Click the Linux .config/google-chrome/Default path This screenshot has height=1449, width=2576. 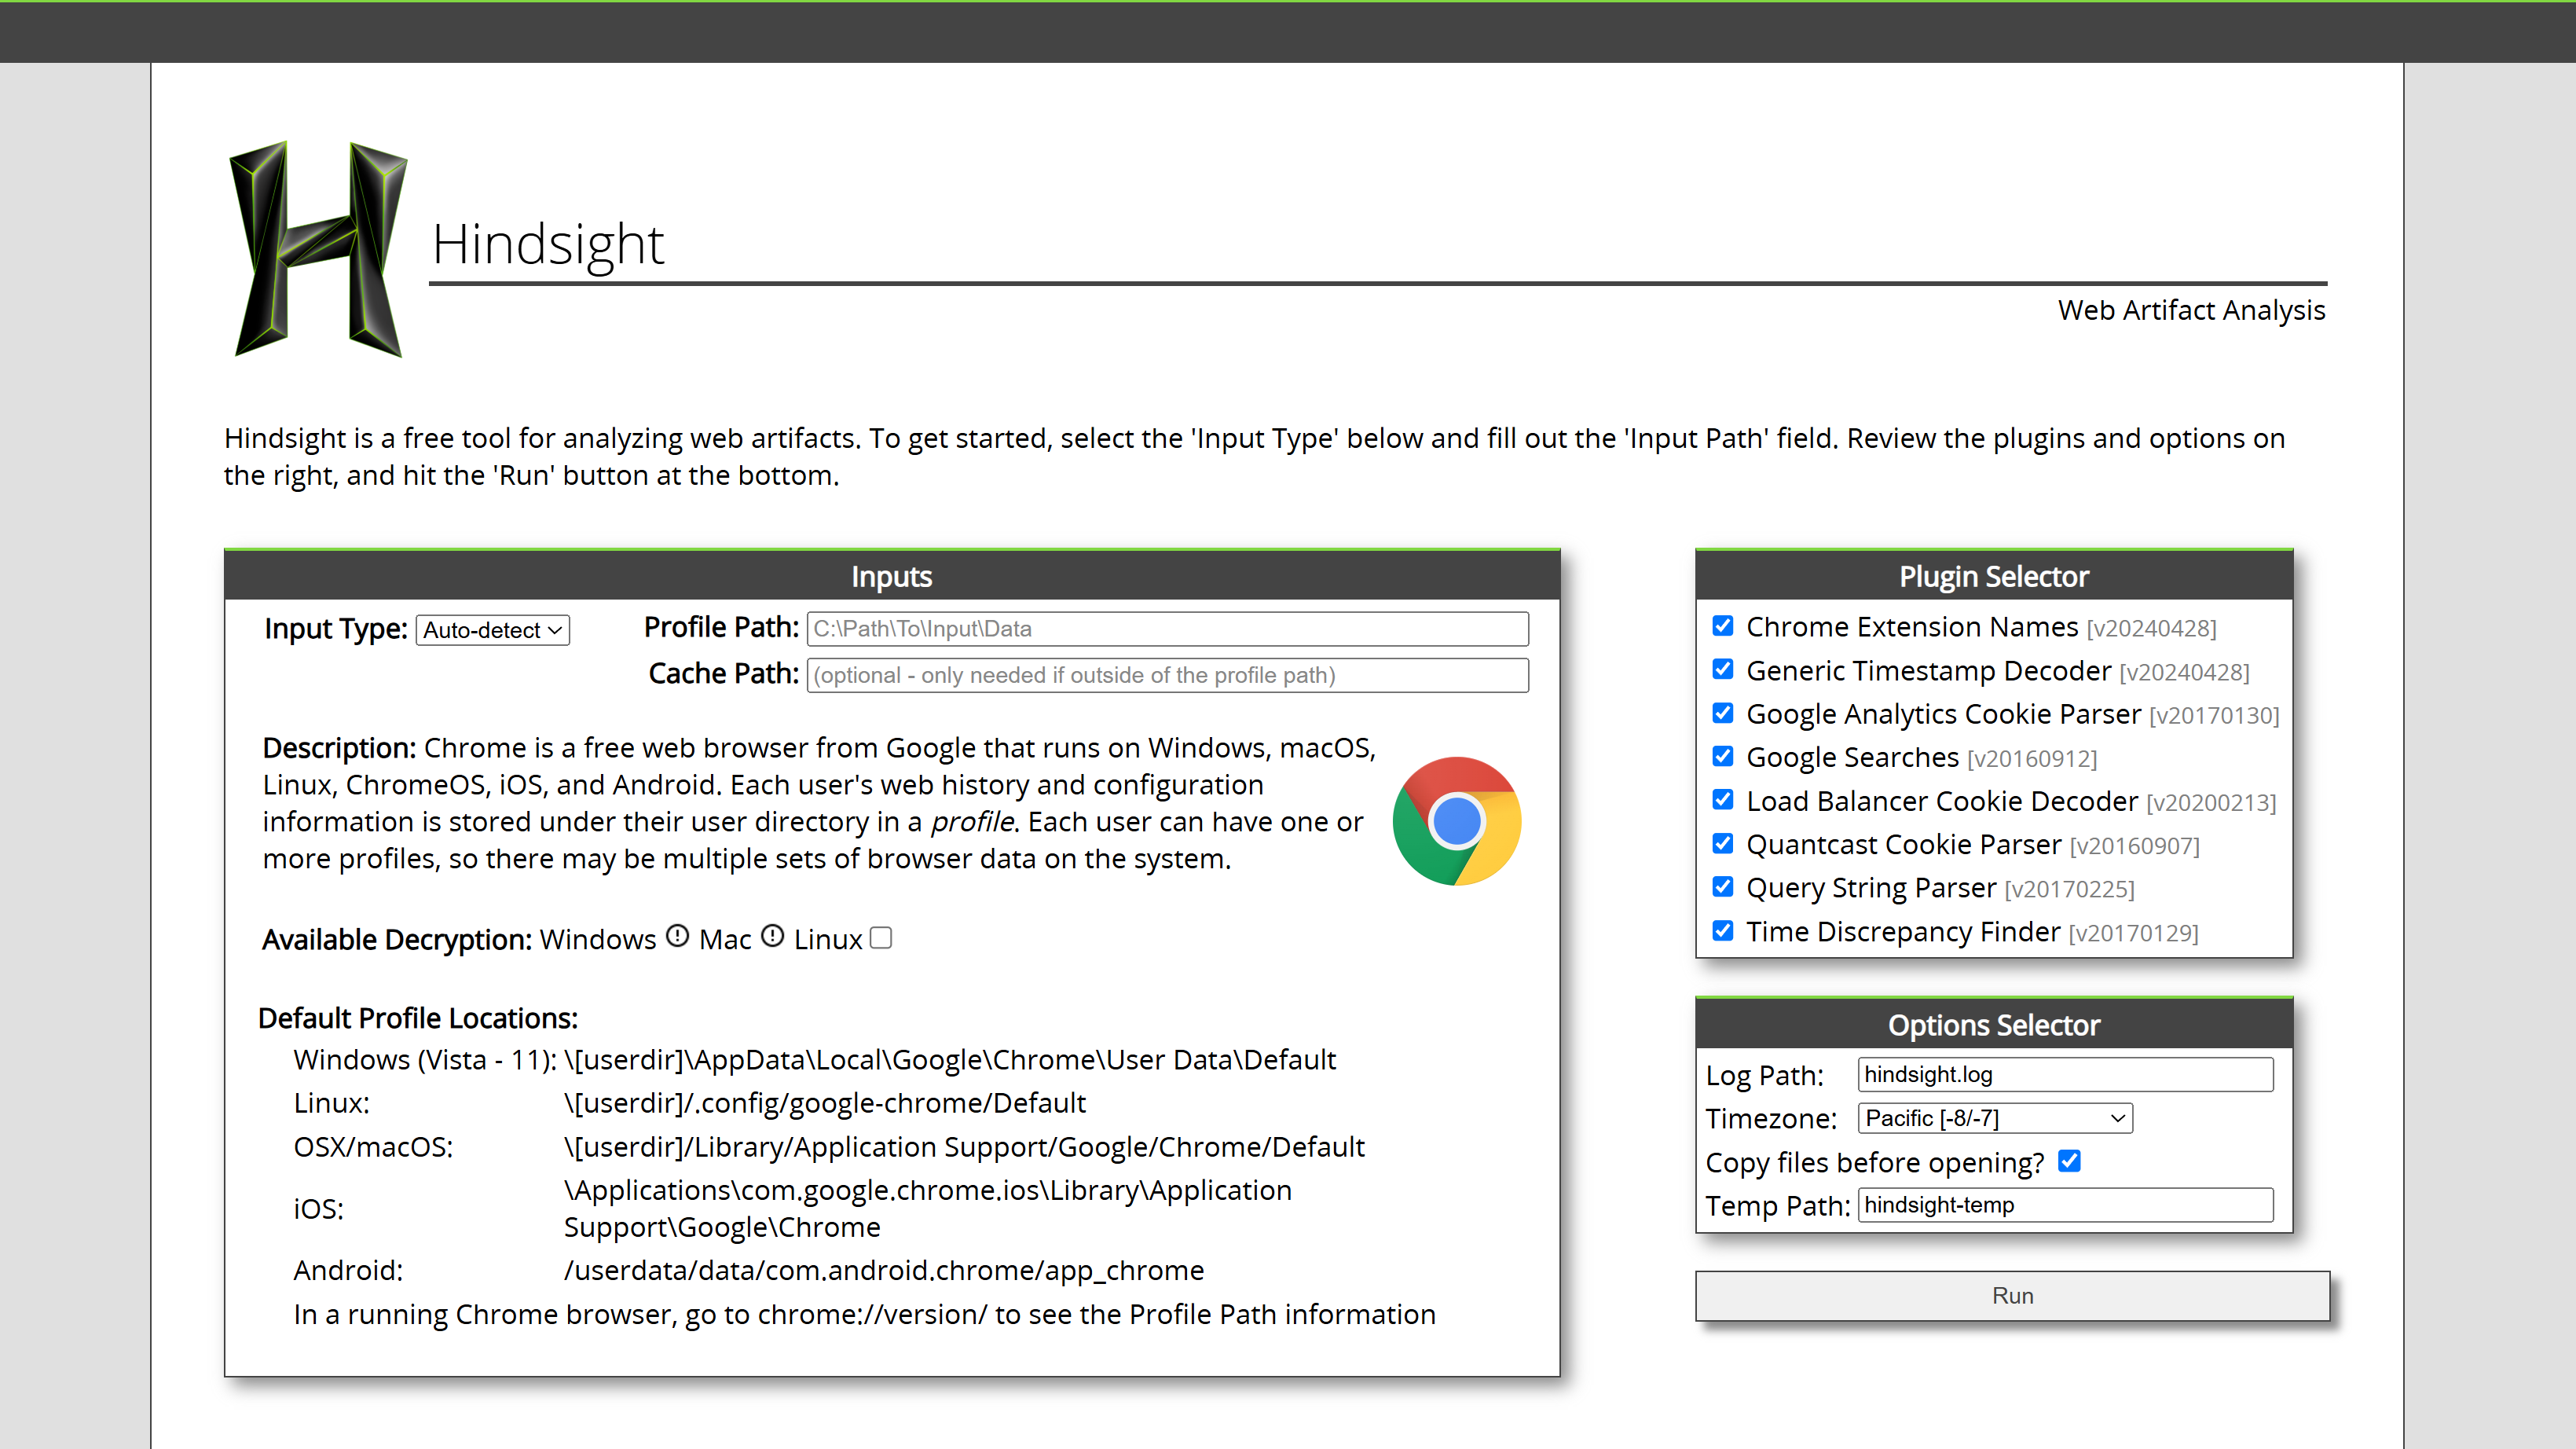coord(825,1103)
